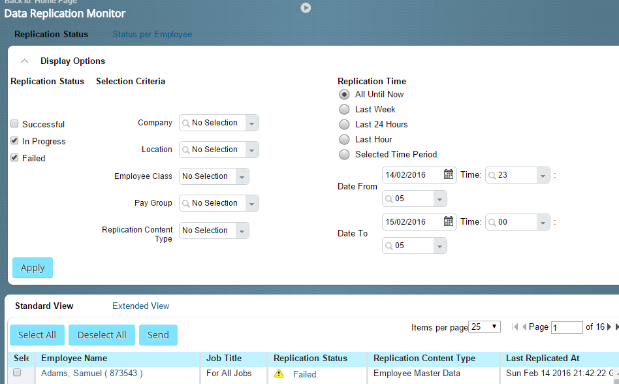Click the Date To field showing 15/02/2016

413,222
